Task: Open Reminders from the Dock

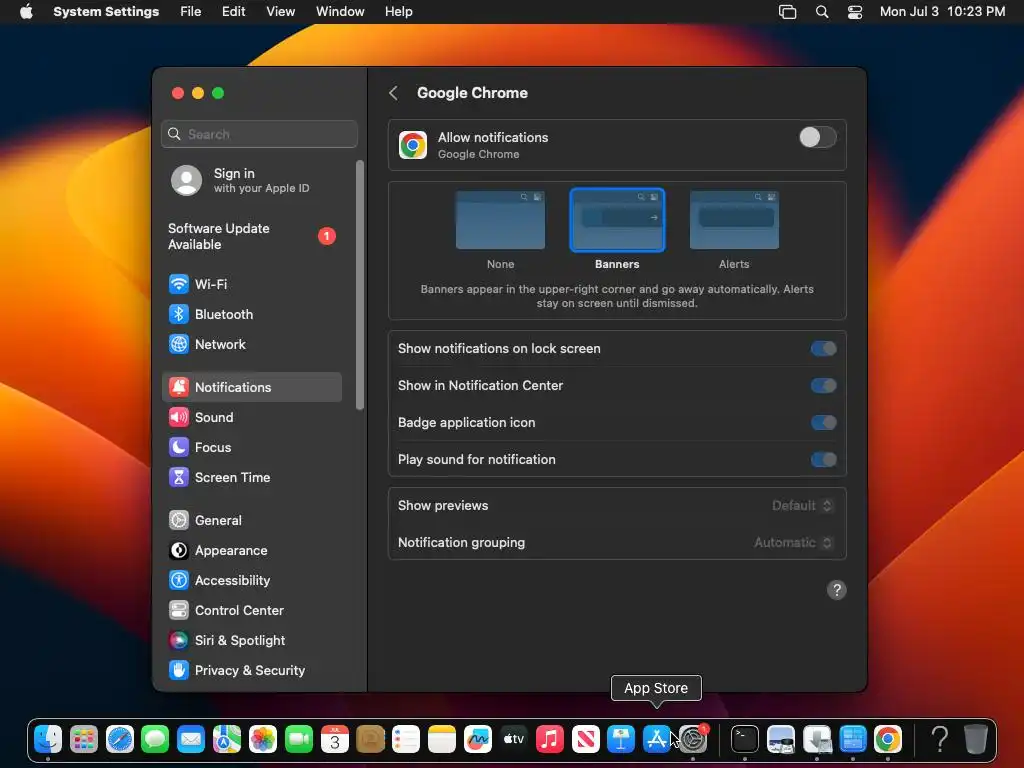Action: (406, 739)
